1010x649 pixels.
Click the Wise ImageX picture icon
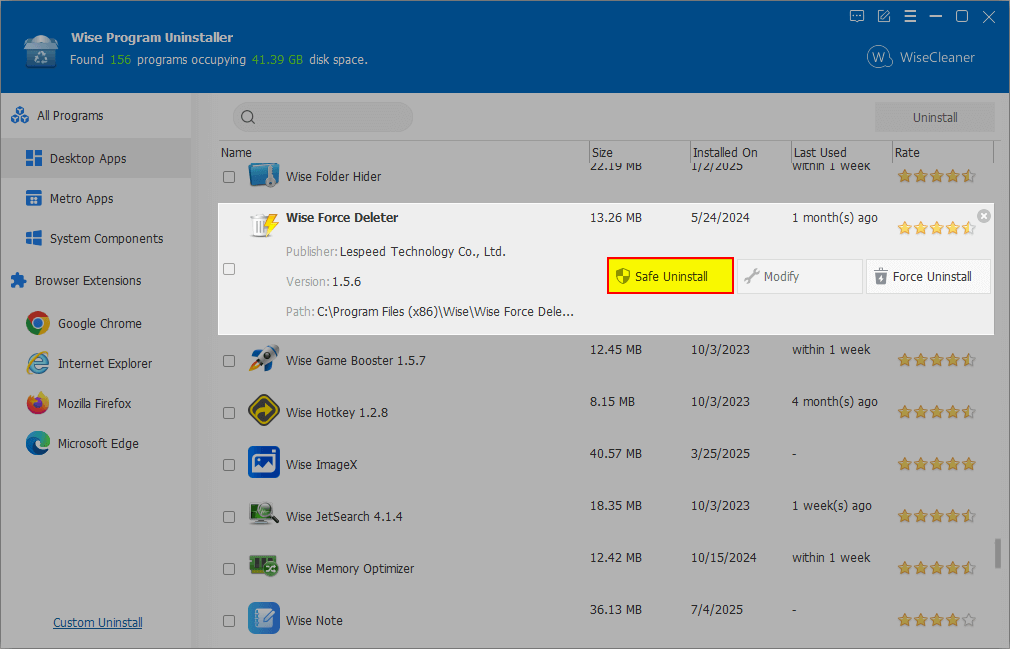coord(263,462)
